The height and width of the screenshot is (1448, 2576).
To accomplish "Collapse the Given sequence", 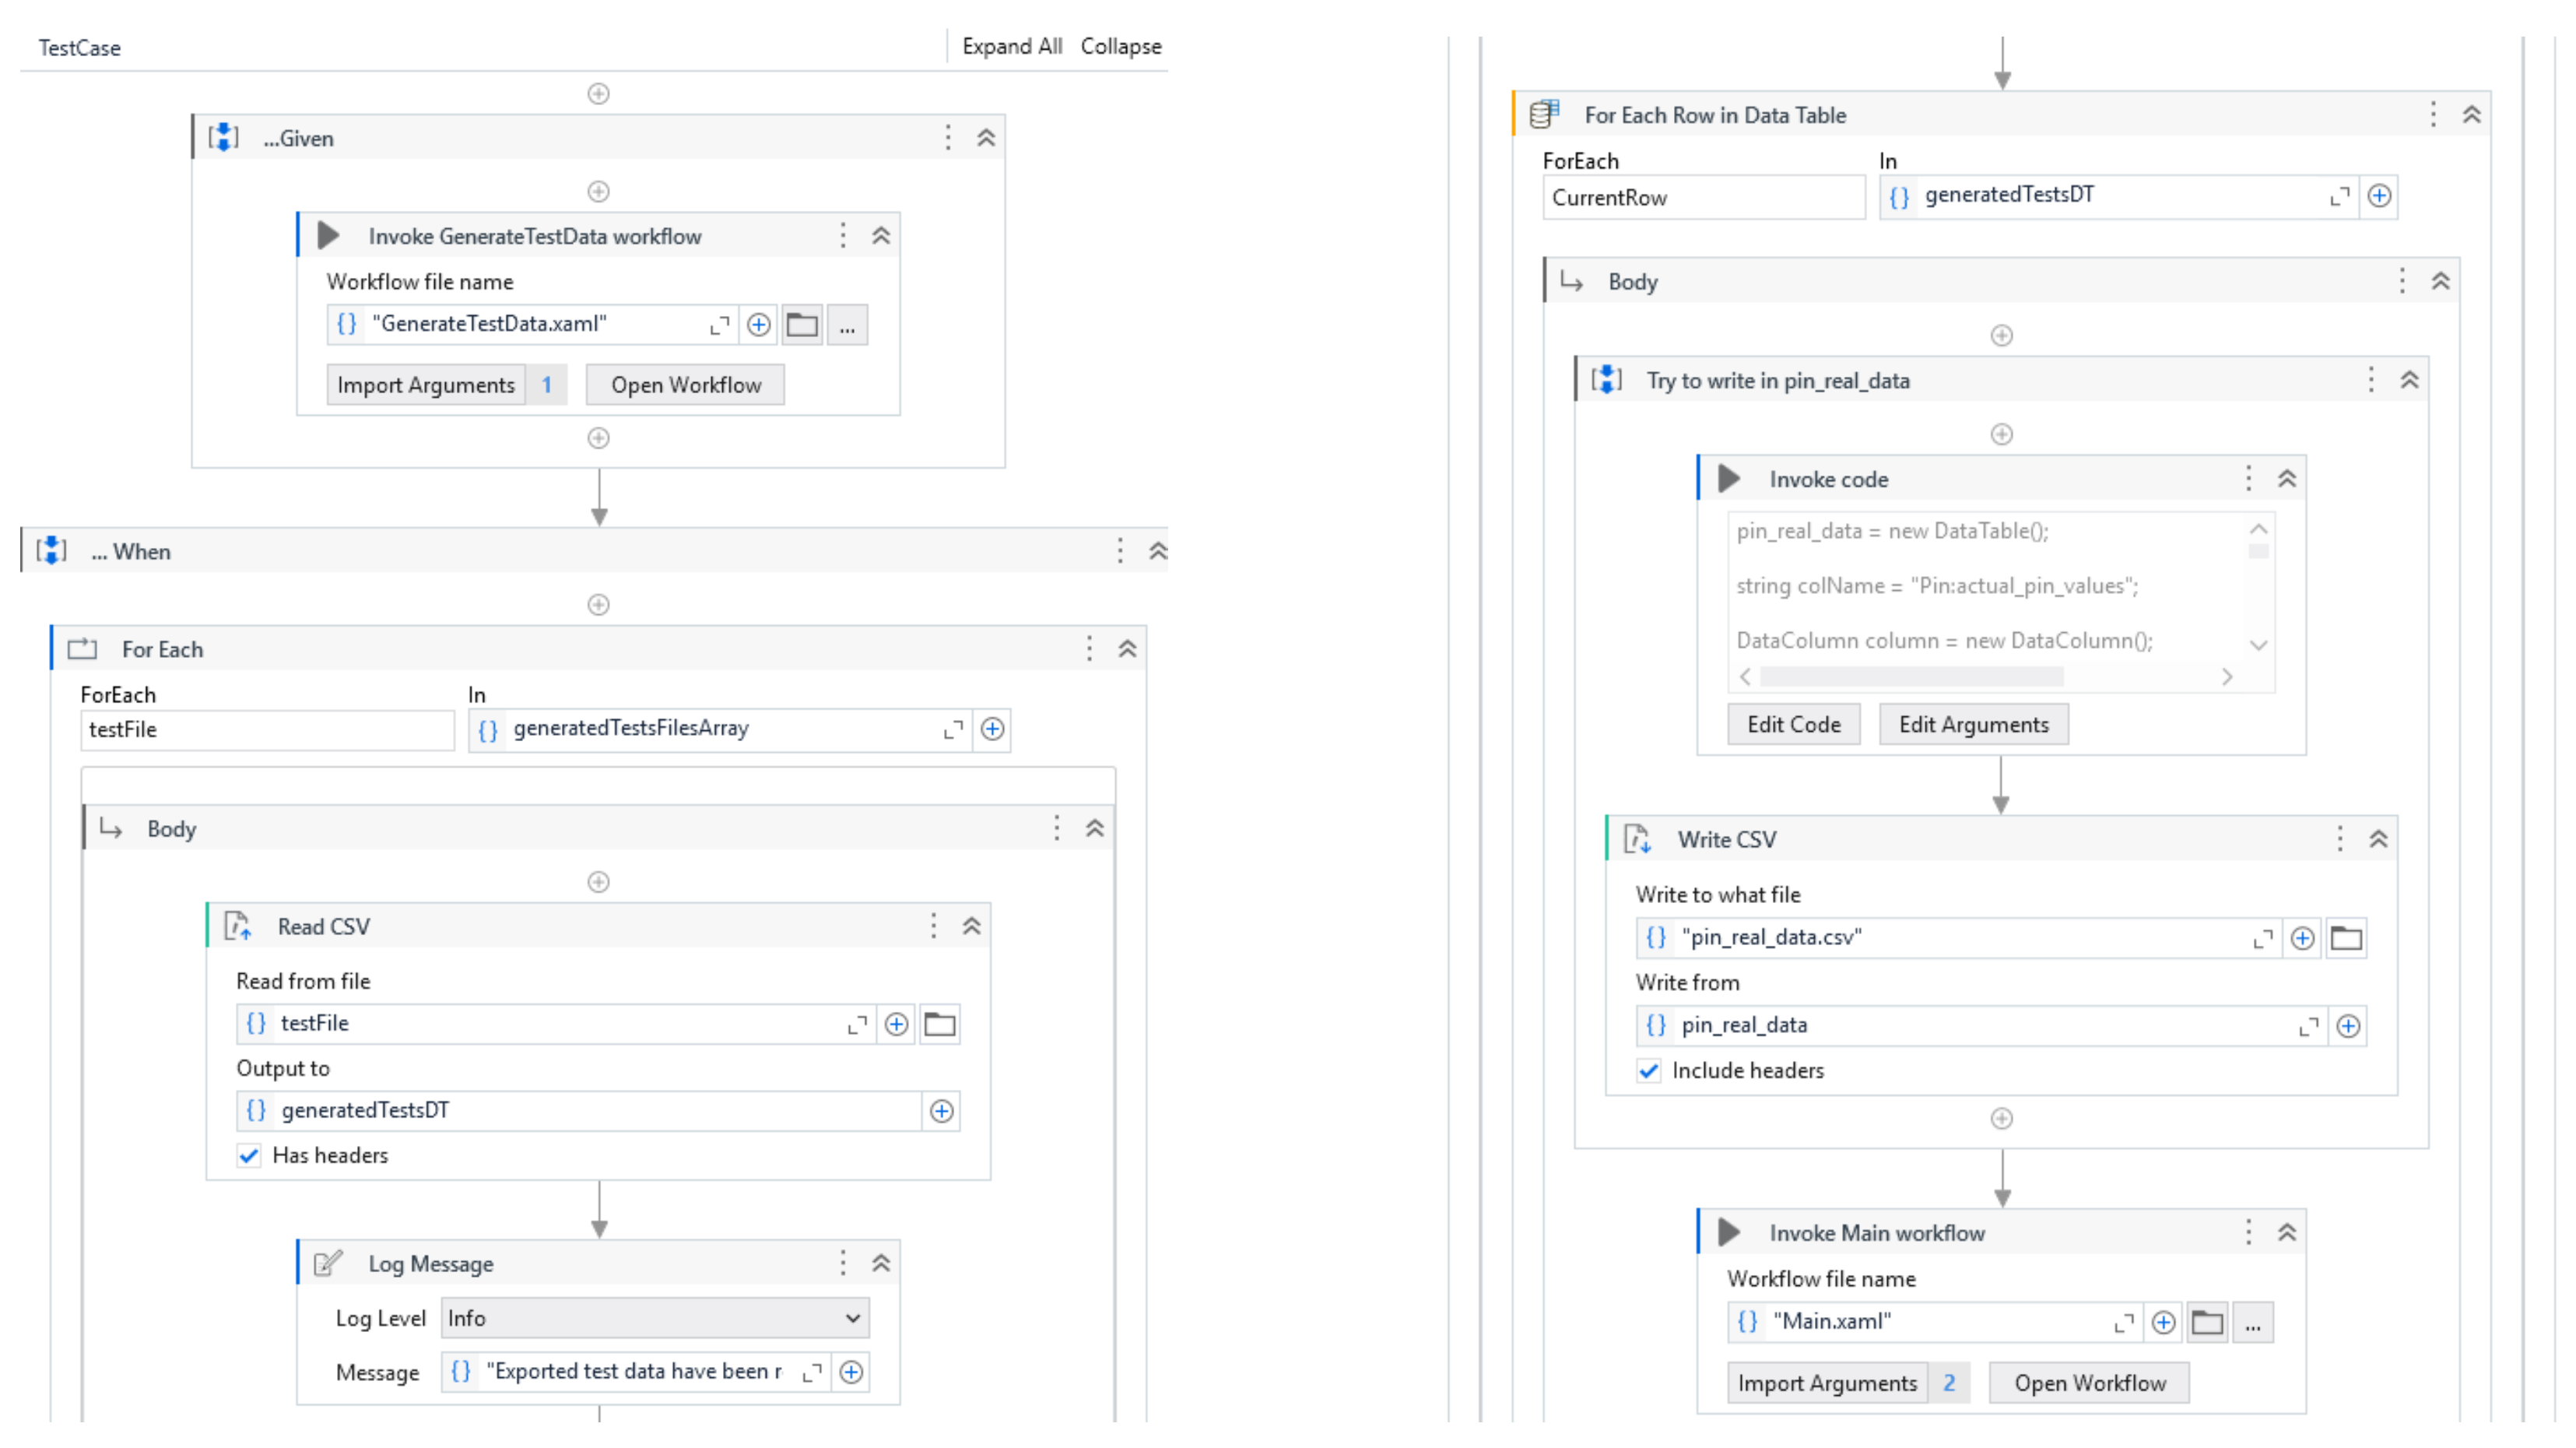I will pos(986,138).
